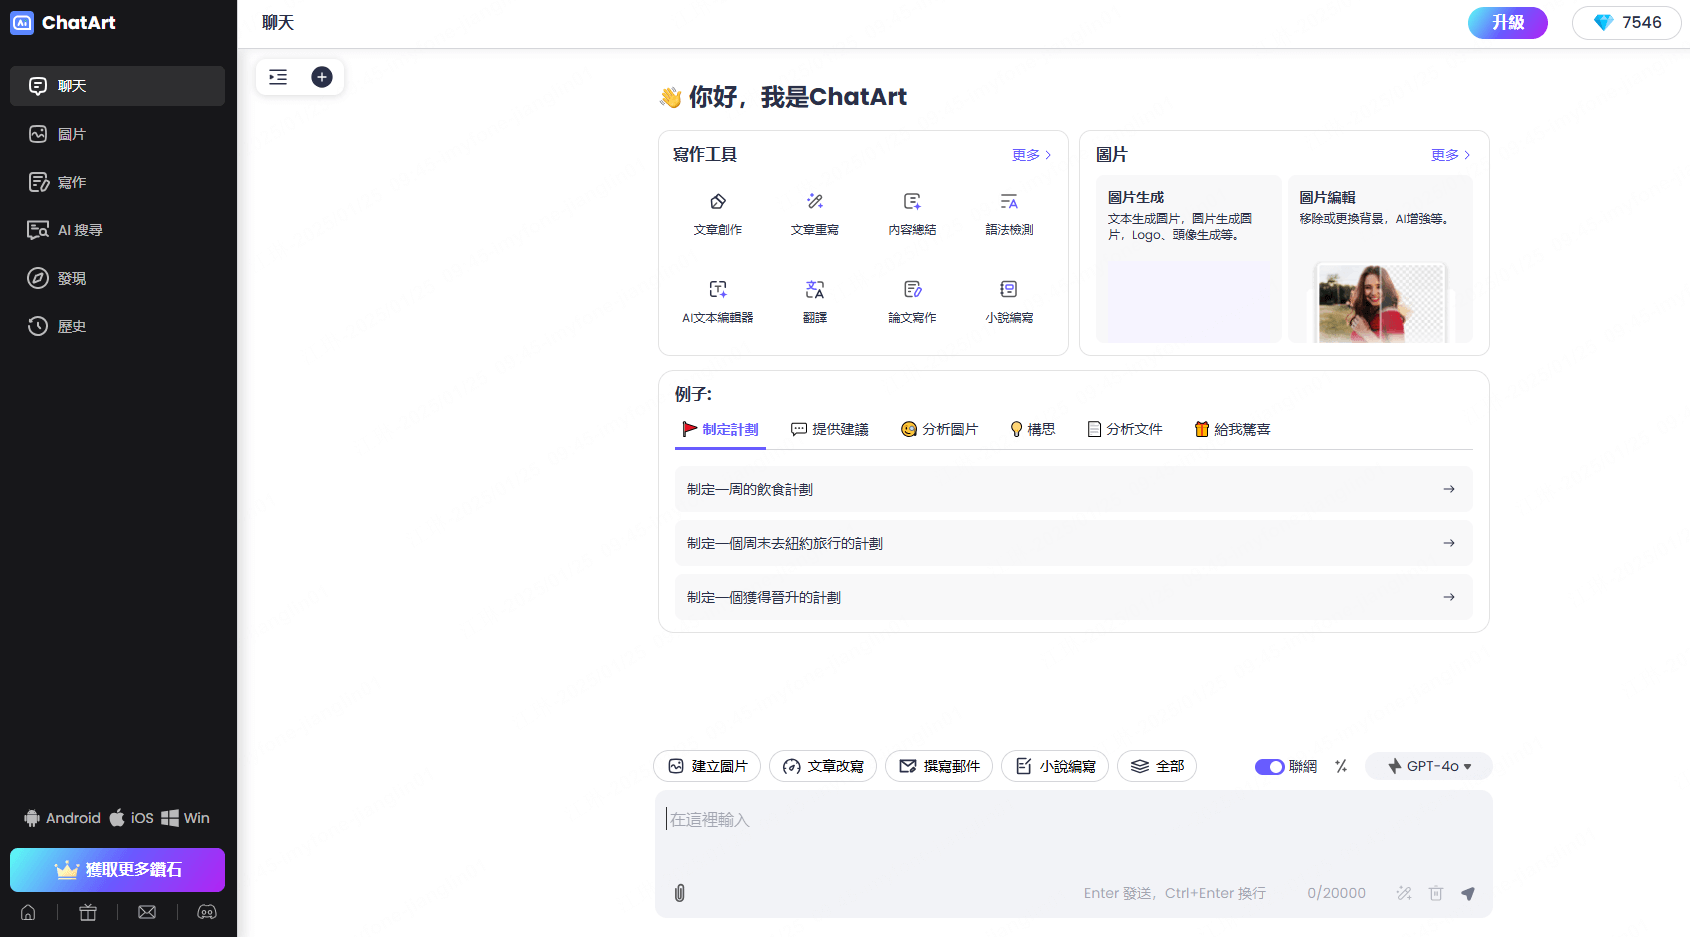Viewport: 1690px width, 937px height.
Task: Switch to the 制定計劃 tab
Action: (720, 429)
